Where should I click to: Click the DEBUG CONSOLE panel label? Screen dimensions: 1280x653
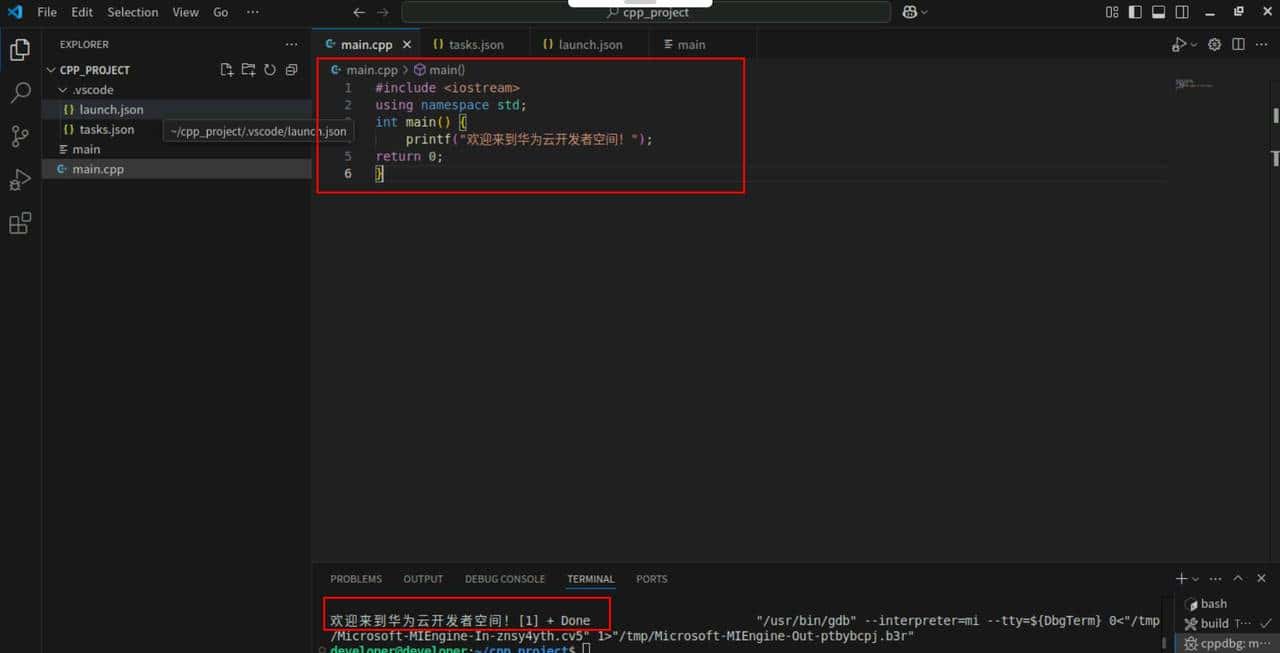pos(504,579)
